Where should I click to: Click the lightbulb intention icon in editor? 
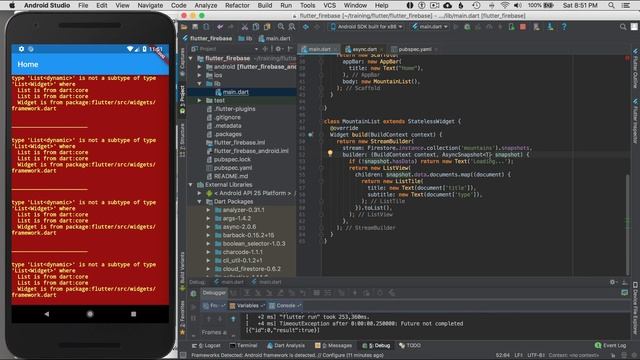point(330,153)
